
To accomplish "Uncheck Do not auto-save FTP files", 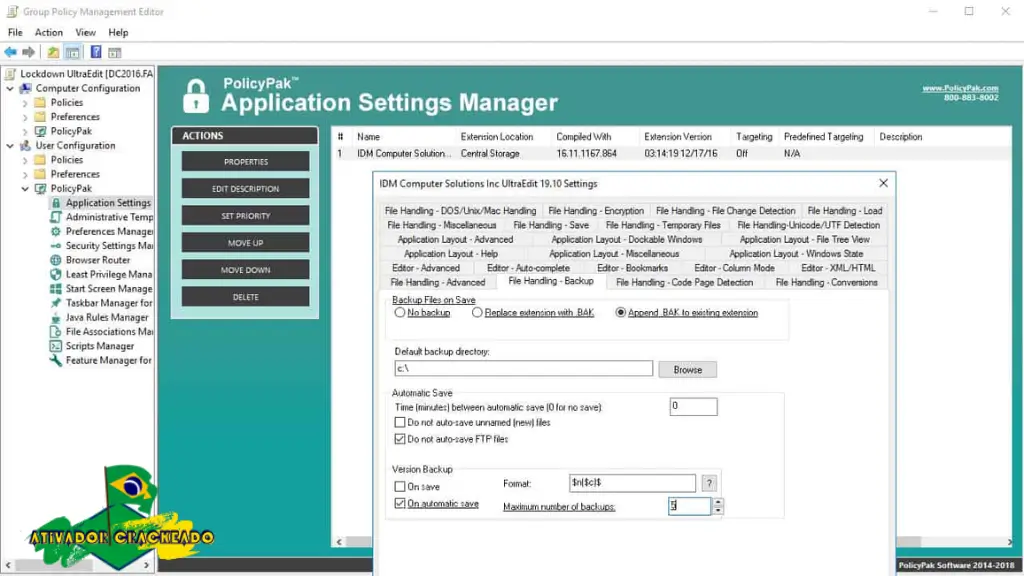I will [400, 440].
